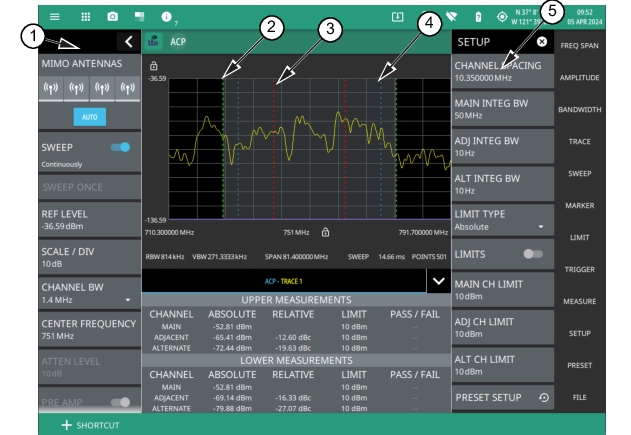Screen dimensions: 631x435
Task: Toggle the PRE AMP switch
Action: [122, 403]
